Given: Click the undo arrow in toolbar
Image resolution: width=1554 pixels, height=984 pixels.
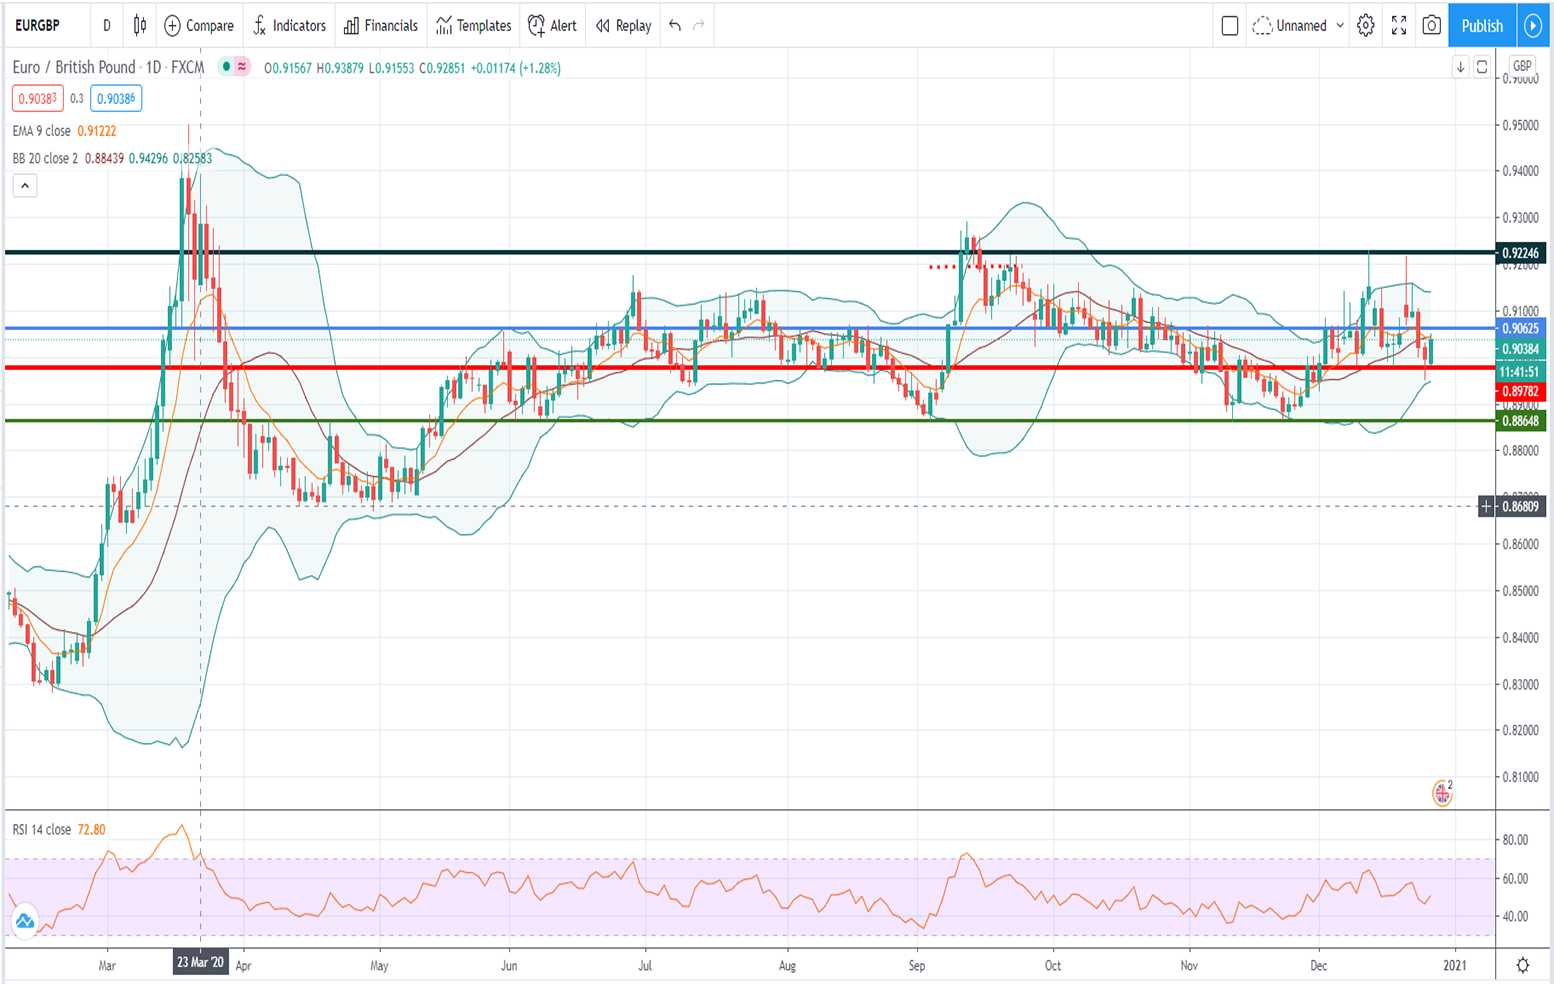Looking at the screenshot, I should point(675,26).
